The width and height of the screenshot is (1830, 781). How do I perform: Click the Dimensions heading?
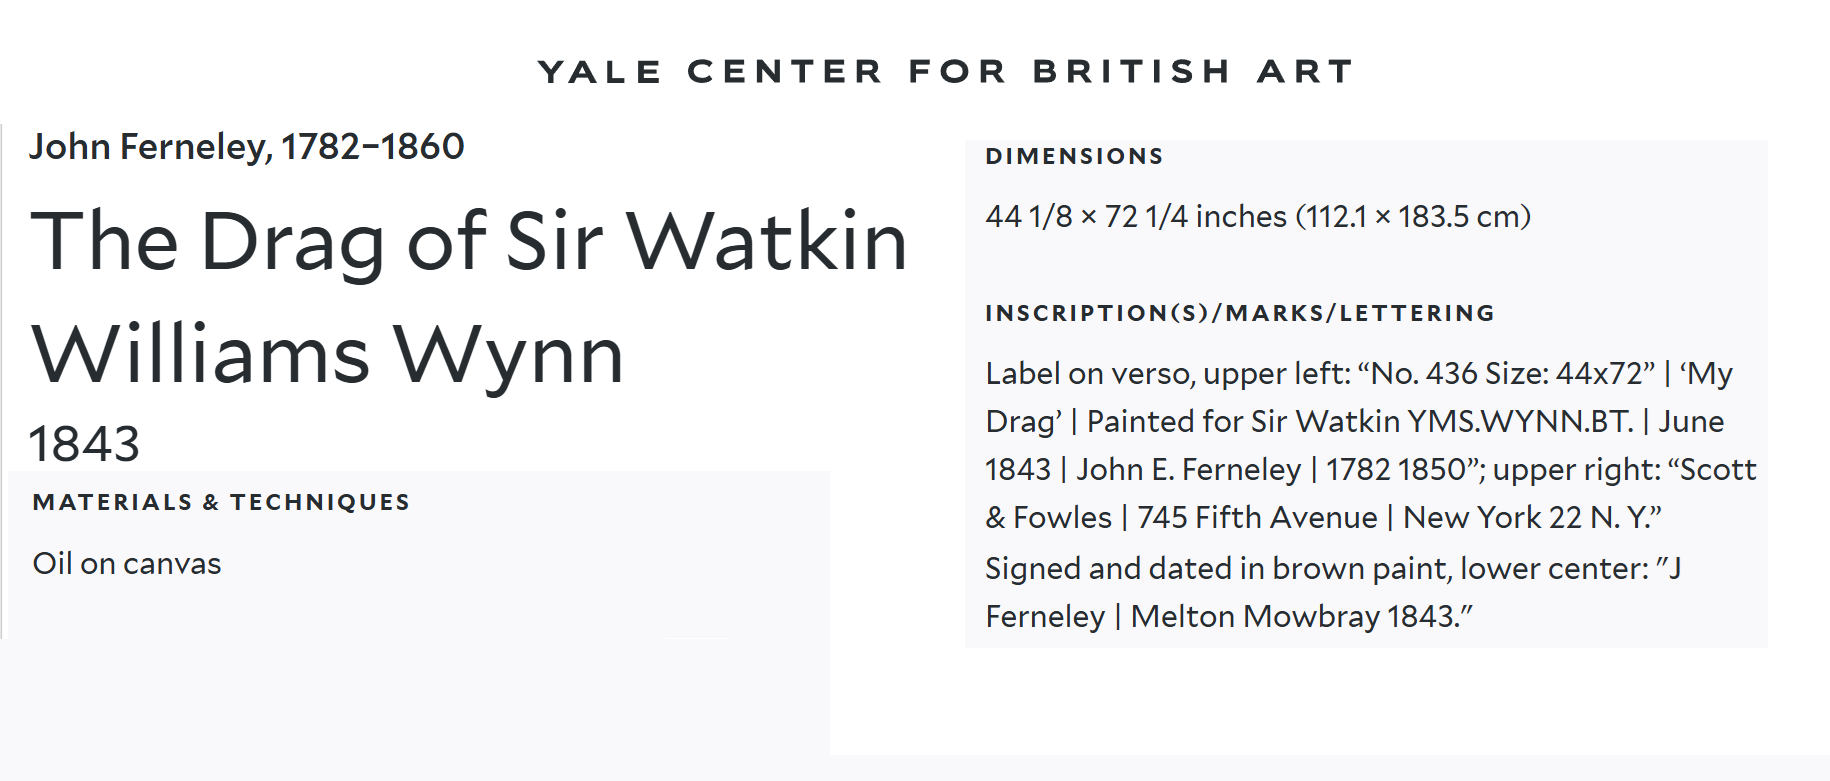coord(1074,156)
